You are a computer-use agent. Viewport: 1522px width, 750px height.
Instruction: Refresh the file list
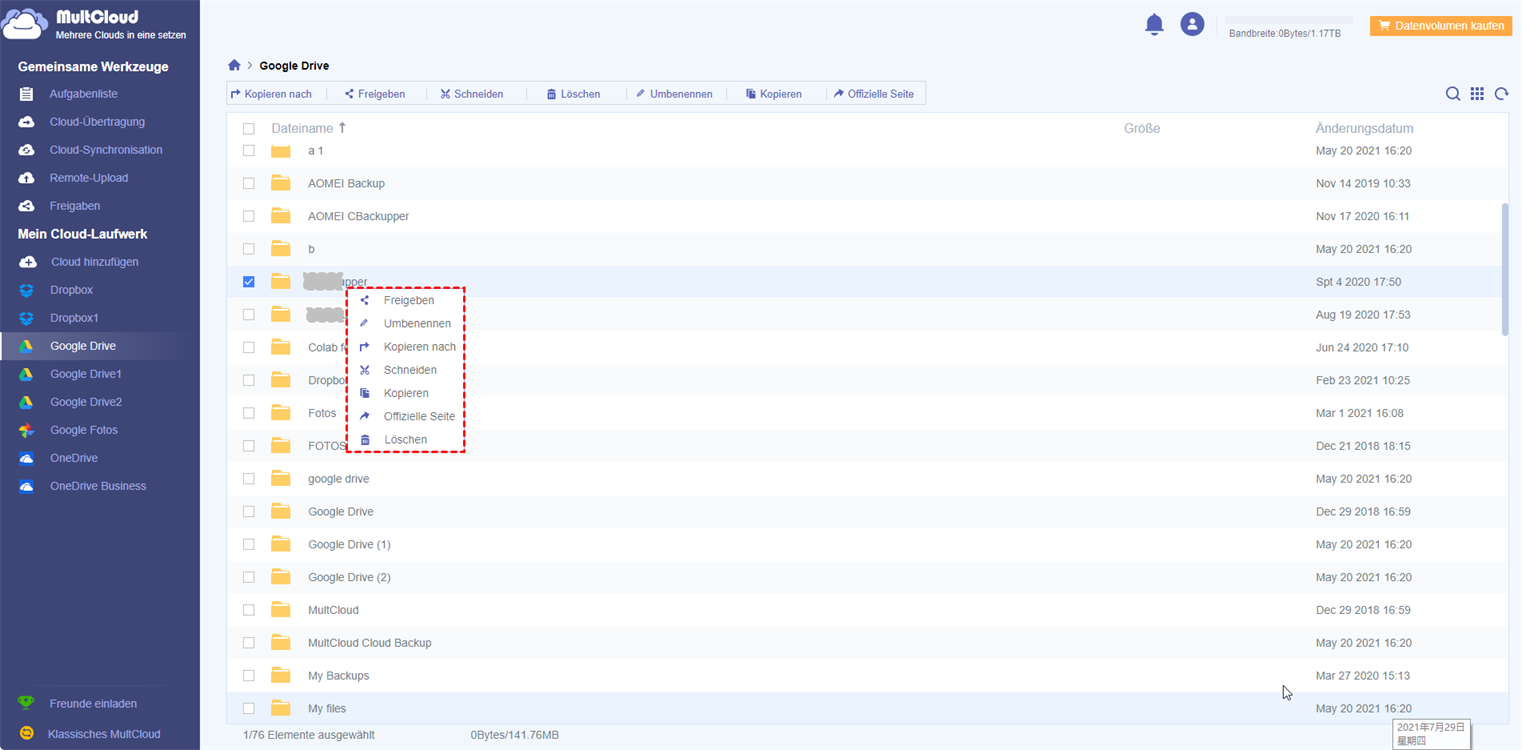coord(1501,94)
